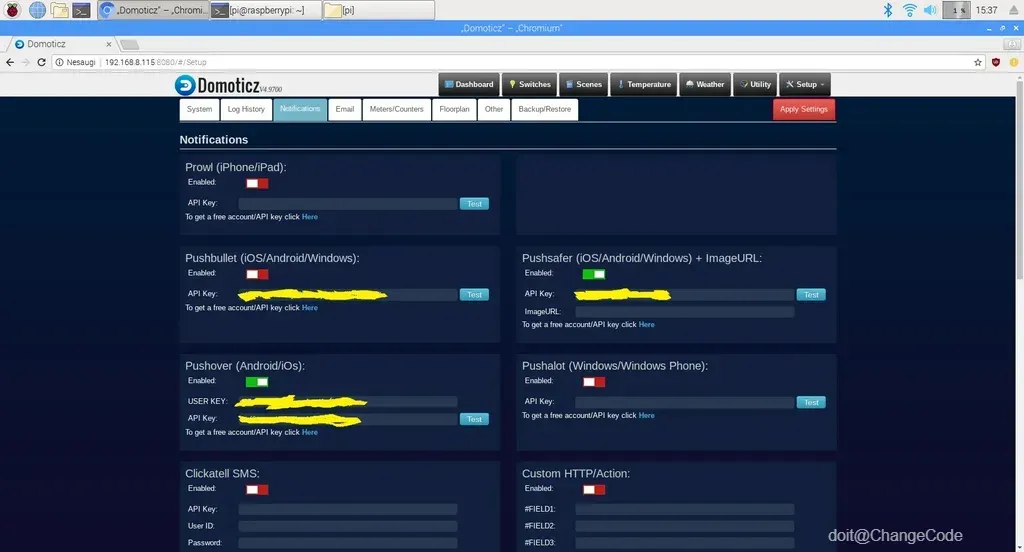Image resolution: width=1024 pixels, height=552 pixels.
Task: Open the Pushbullet free account Here link
Action: coord(310,308)
